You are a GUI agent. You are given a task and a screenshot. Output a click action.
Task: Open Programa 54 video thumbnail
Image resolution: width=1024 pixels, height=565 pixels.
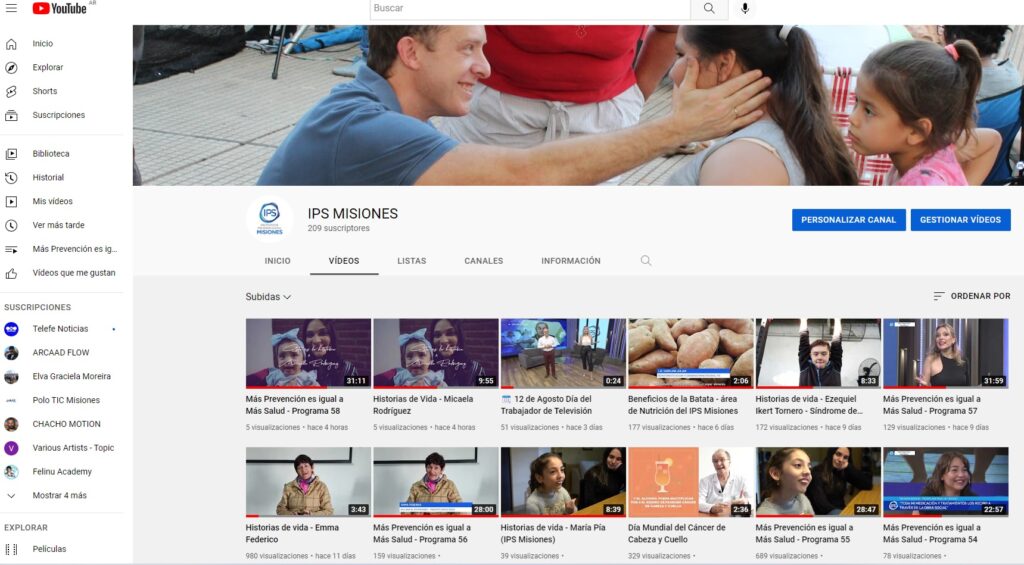point(946,482)
